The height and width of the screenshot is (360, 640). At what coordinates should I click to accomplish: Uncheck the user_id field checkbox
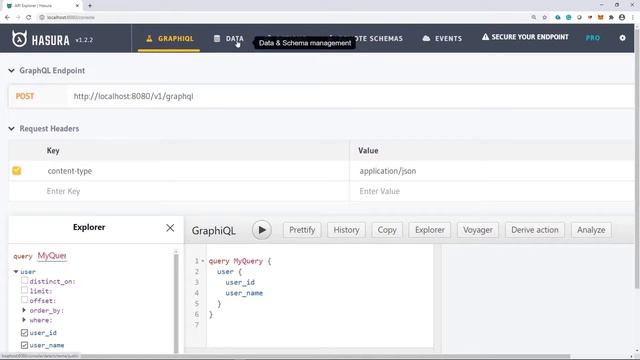point(24,333)
